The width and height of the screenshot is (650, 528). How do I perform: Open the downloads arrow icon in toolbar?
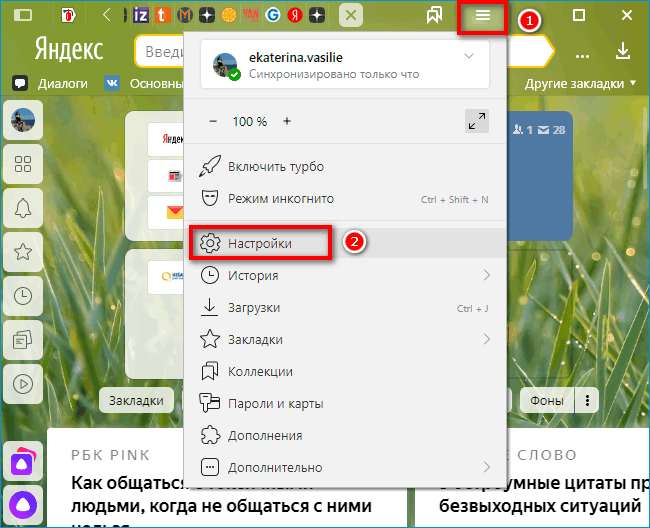point(623,51)
